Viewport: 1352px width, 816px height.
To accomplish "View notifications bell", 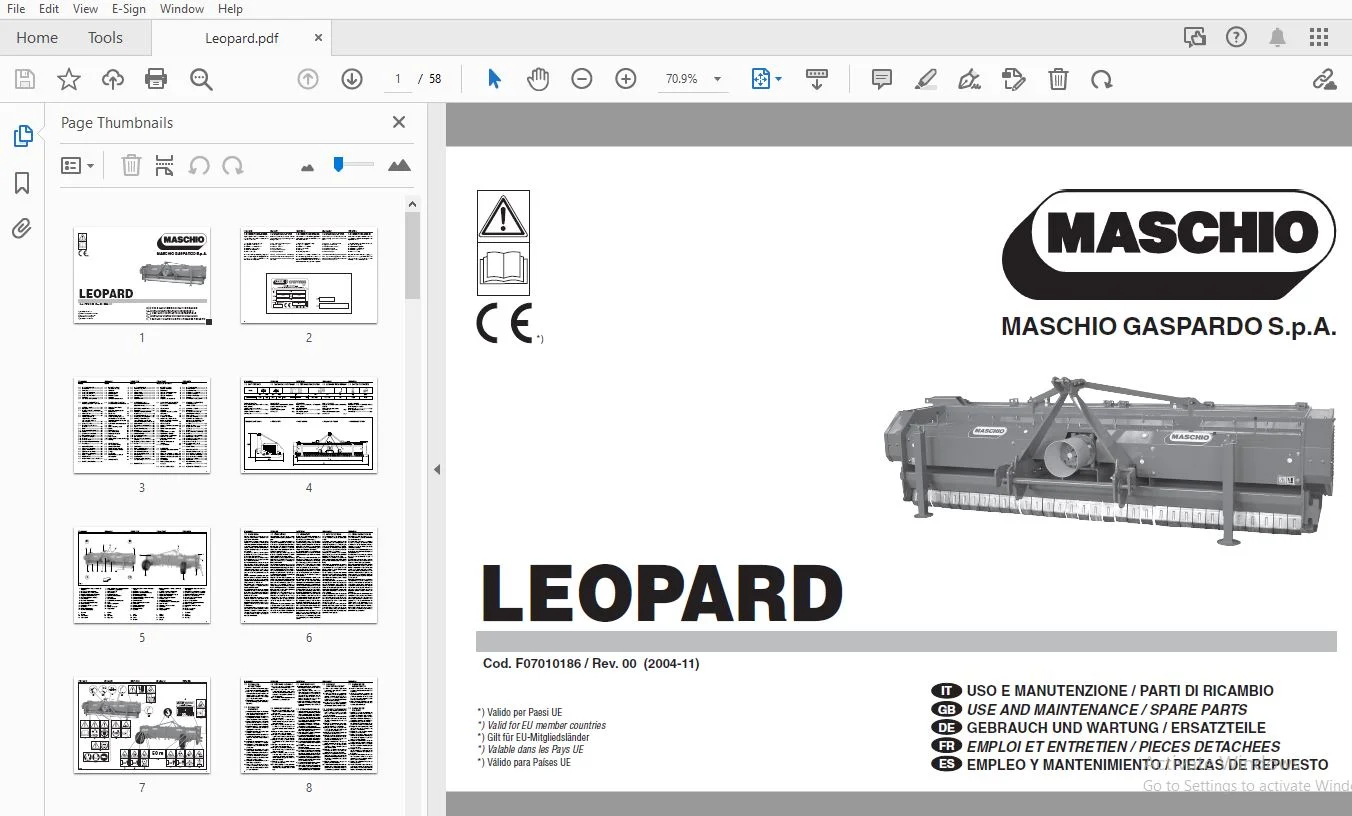I will [x=1278, y=38].
